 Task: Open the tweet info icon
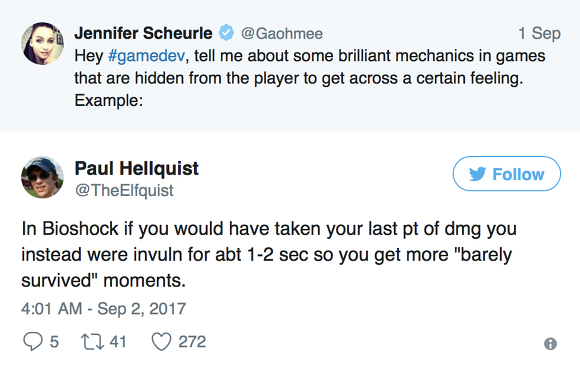(x=550, y=344)
